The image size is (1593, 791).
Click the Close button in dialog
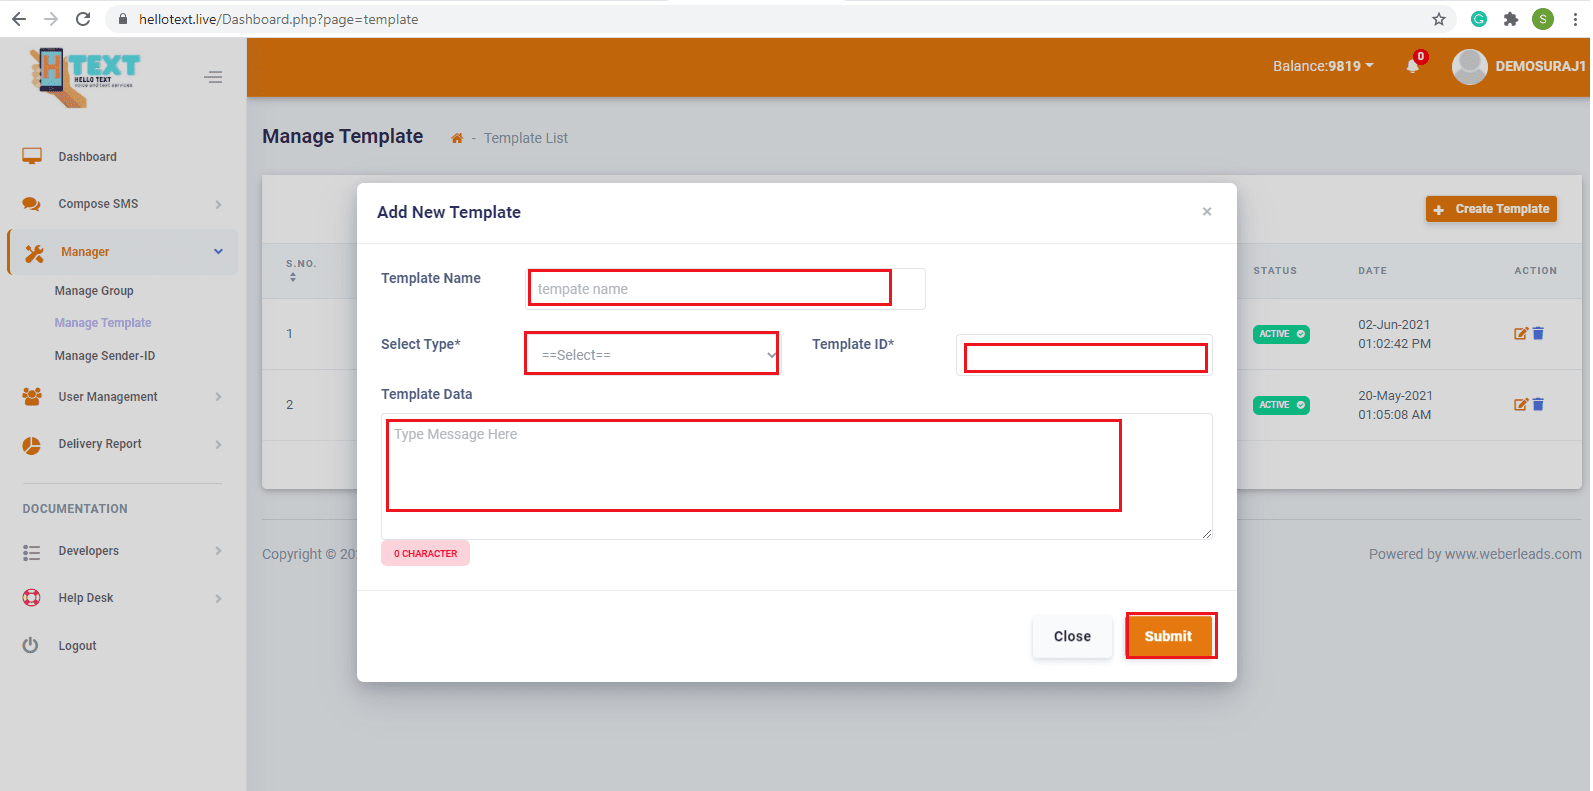(x=1072, y=636)
